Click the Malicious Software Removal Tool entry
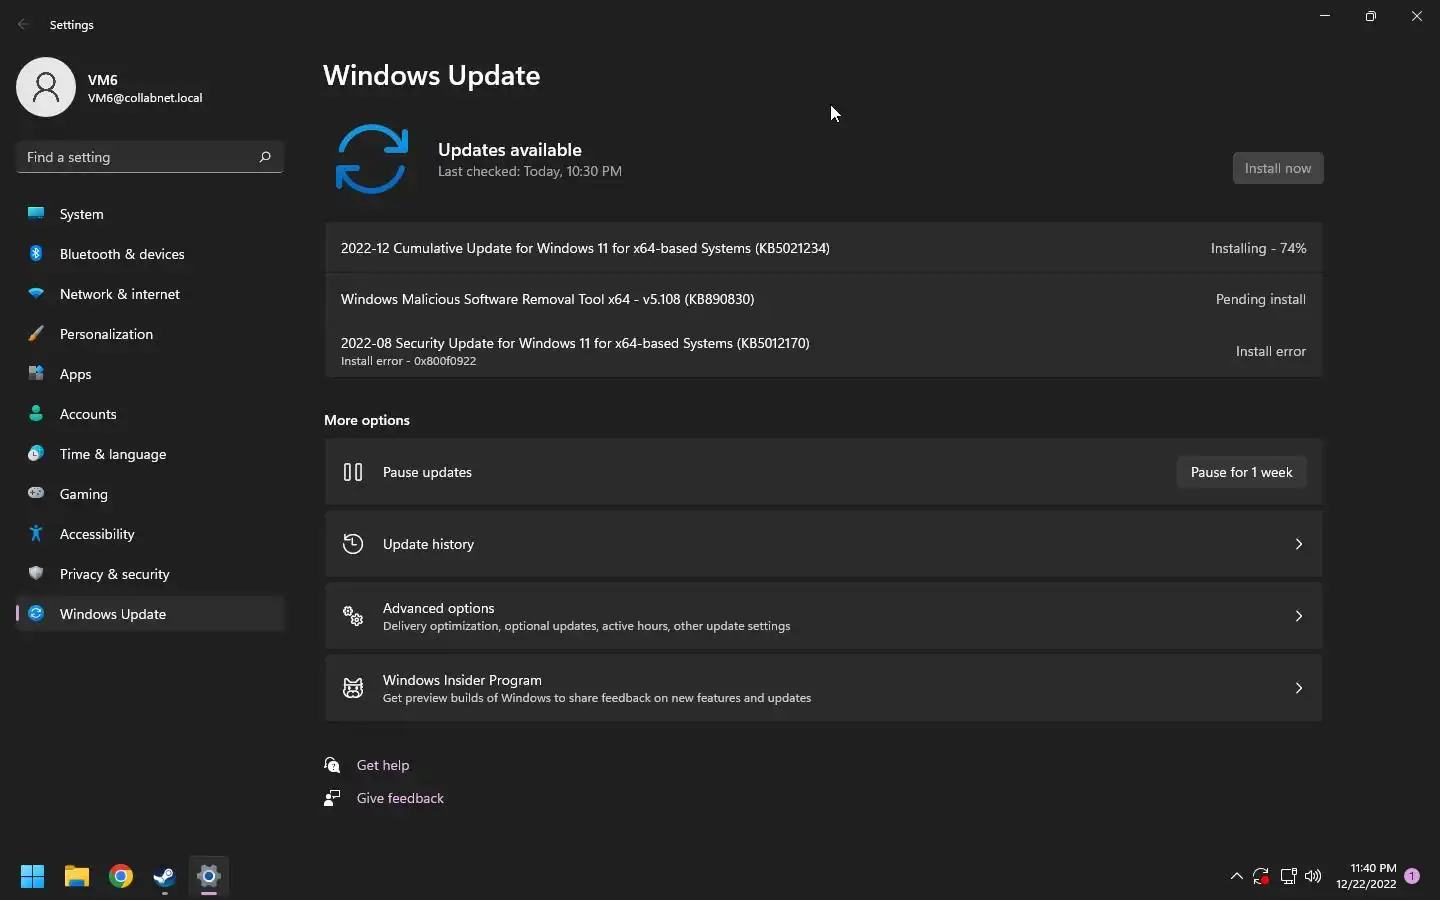1440x900 pixels. click(x=823, y=299)
